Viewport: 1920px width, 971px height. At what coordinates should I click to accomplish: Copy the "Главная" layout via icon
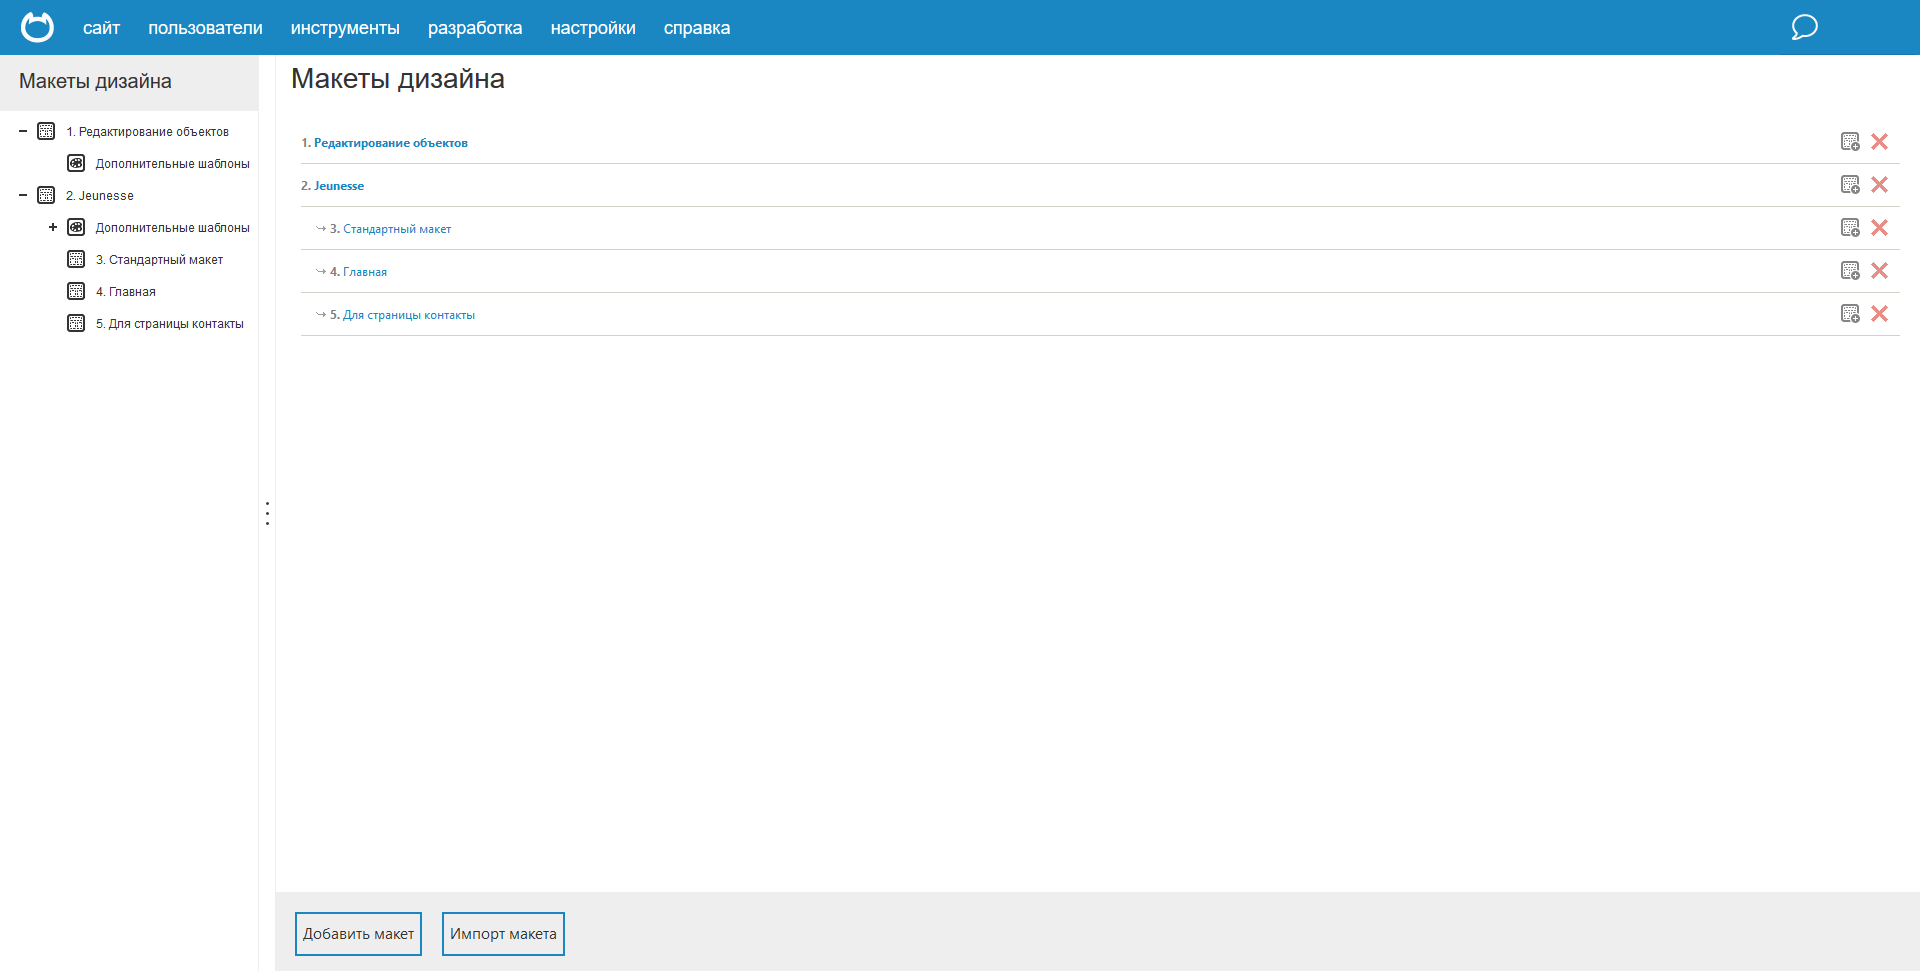1850,271
